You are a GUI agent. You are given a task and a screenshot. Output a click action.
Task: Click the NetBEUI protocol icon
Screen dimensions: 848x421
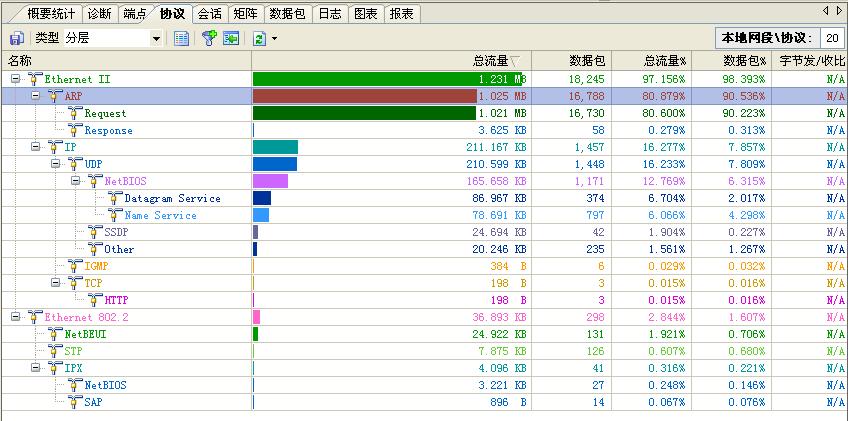(x=55, y=334)
